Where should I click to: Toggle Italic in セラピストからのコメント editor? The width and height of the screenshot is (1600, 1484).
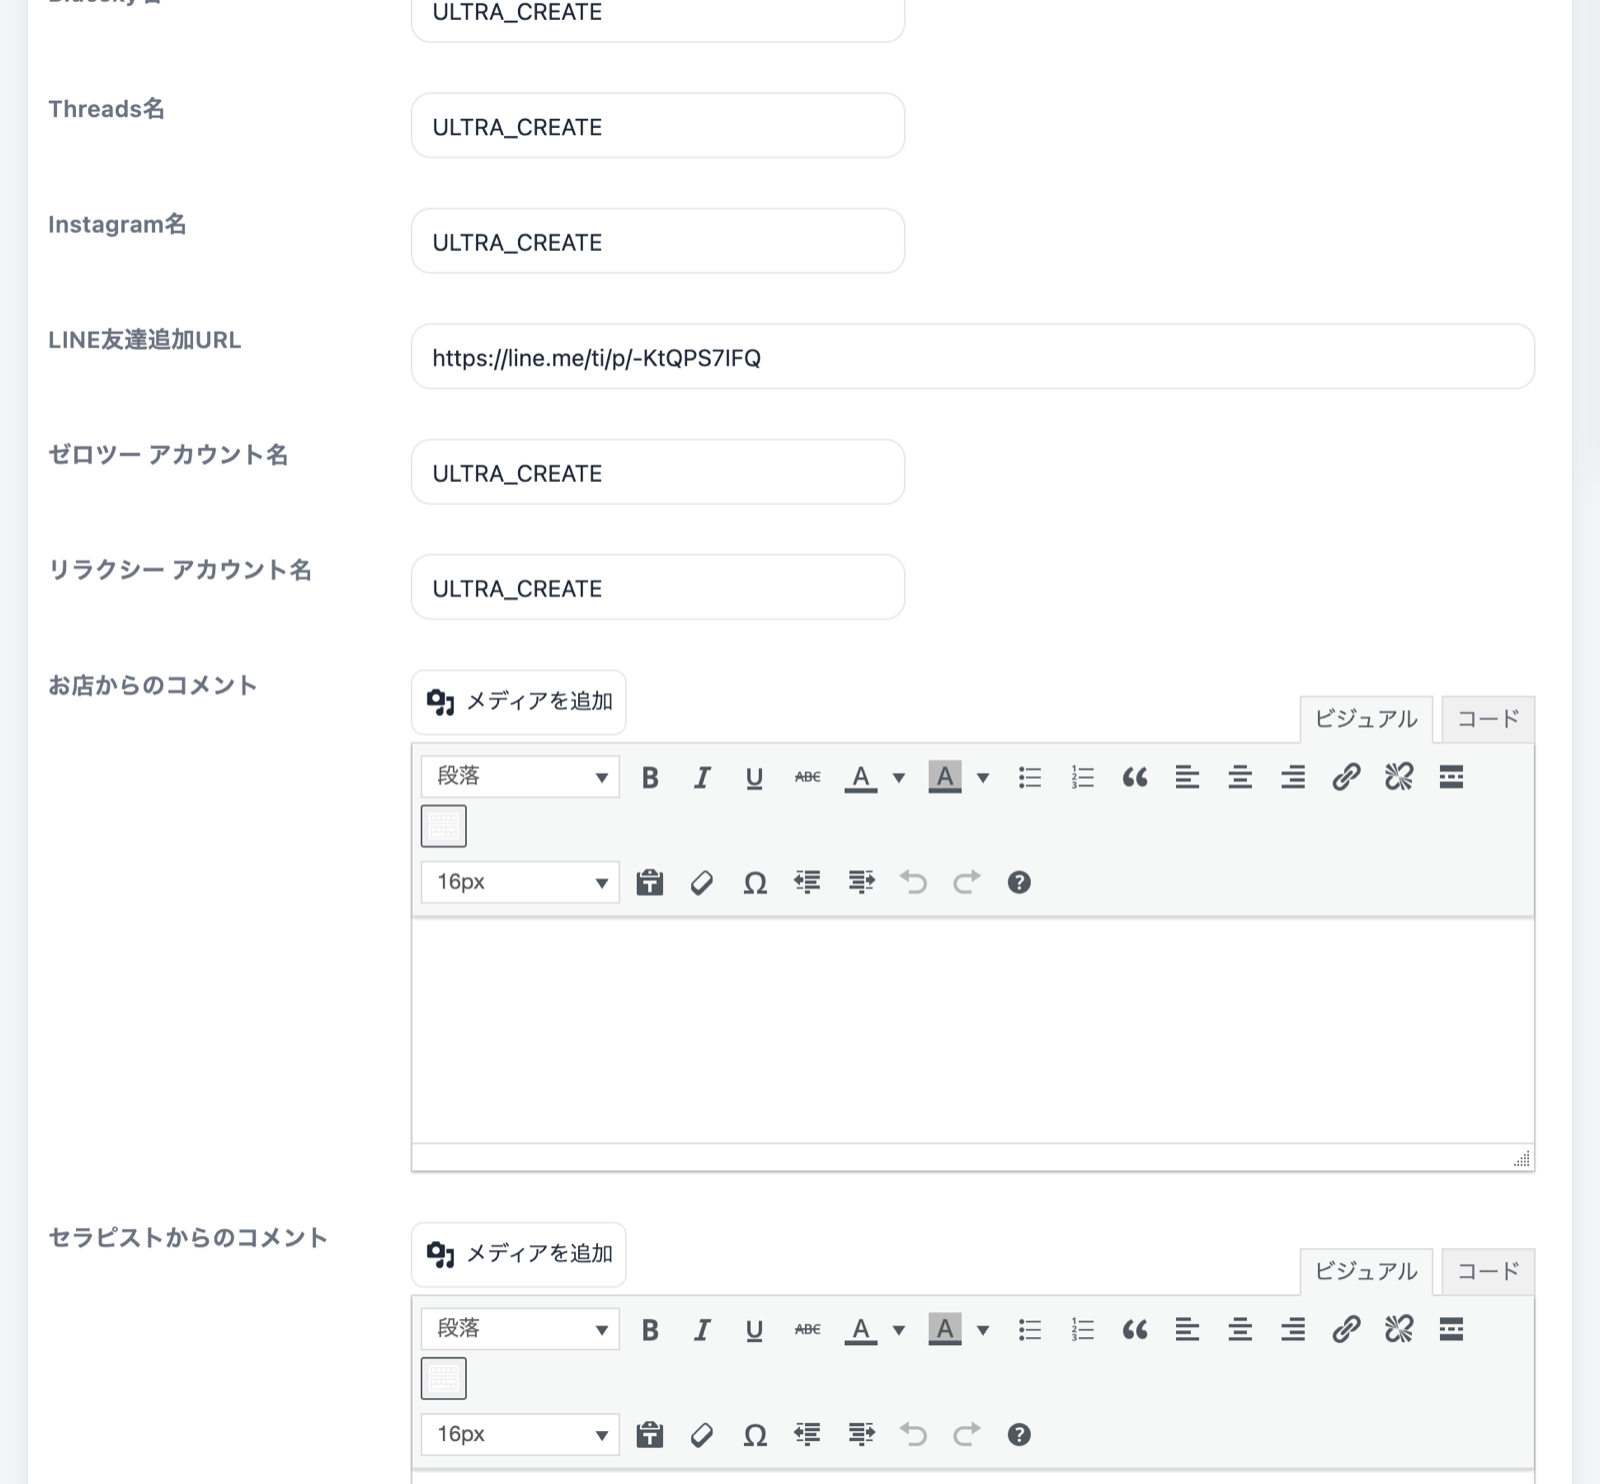tap(702, 1329)
